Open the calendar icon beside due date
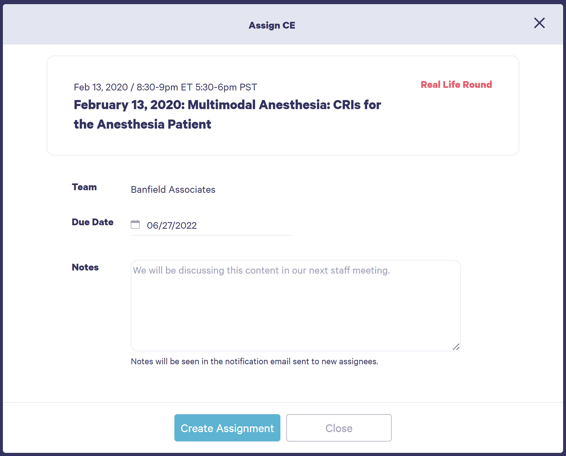This screenshot has height=456, width=566. 135,225
